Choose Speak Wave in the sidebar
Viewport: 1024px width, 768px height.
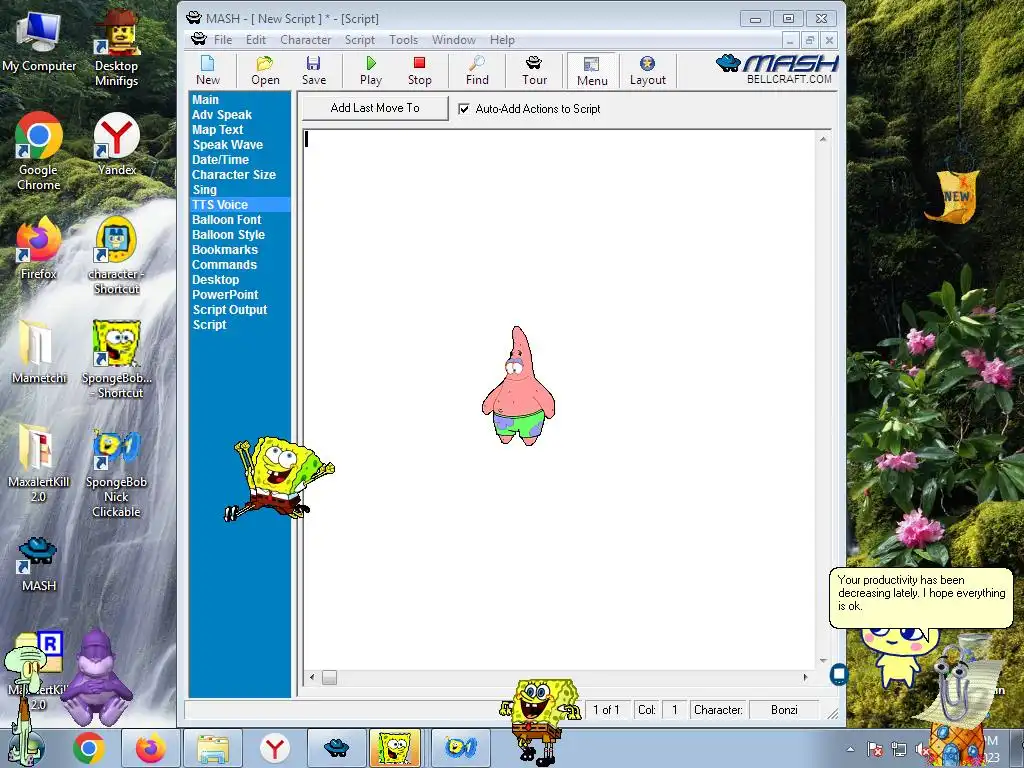pos(227,145)
